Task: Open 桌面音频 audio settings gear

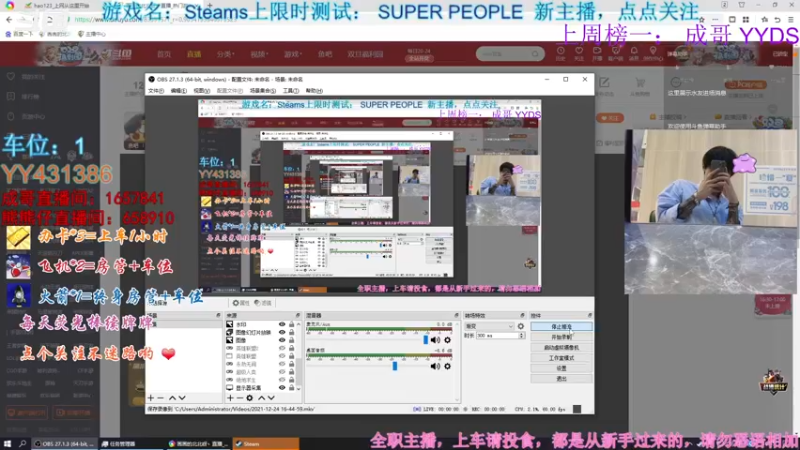Action: pos(447,366)
